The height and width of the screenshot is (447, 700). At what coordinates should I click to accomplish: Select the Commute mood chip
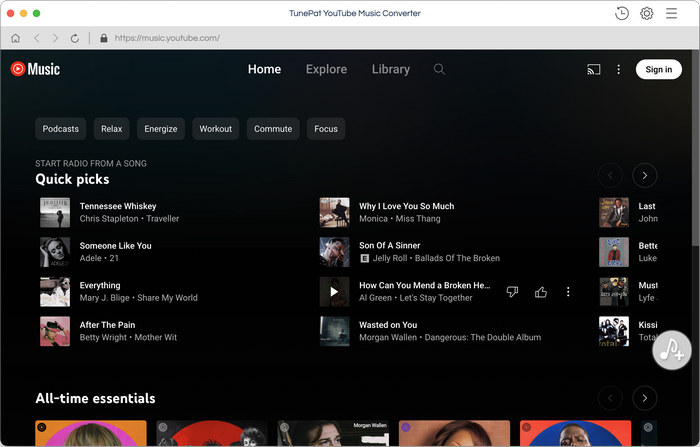pos(273,129)
